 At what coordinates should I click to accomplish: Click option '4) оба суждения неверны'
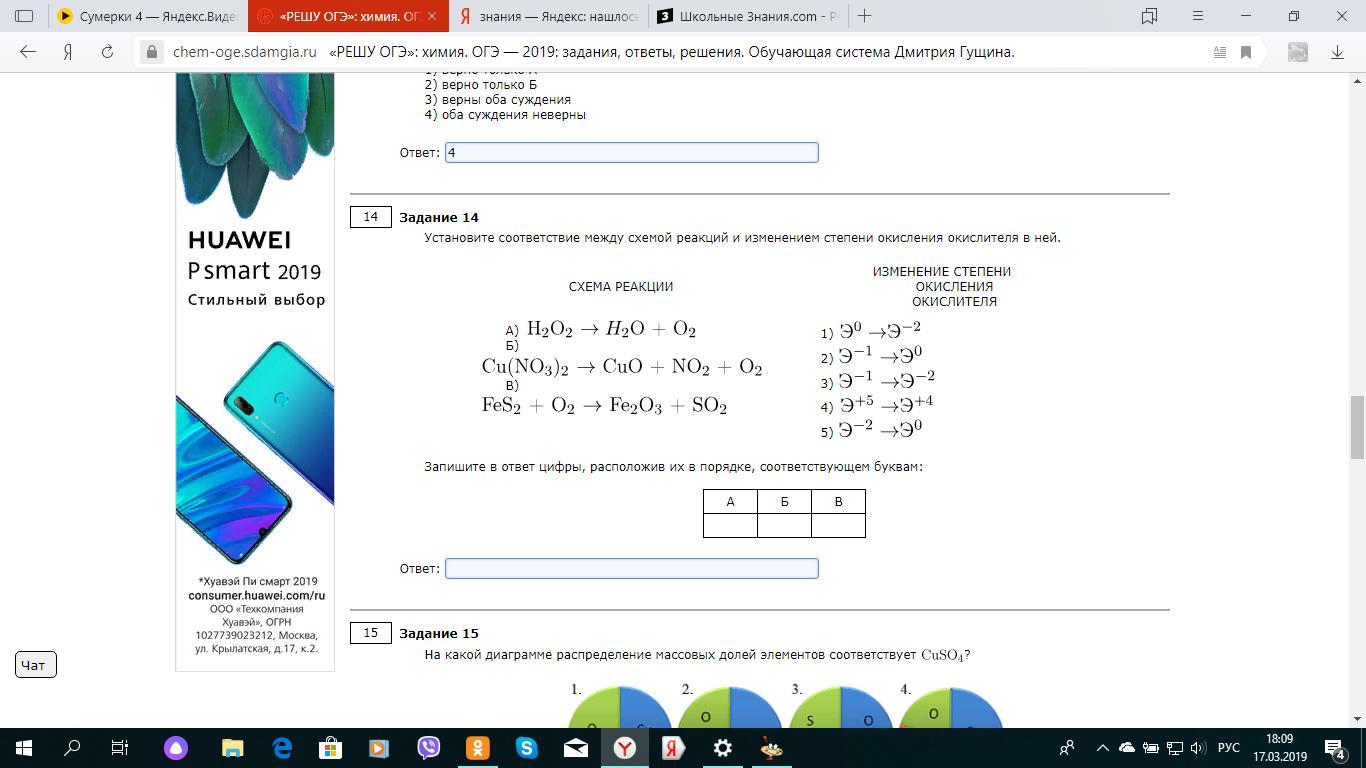(x=505, y=114)
